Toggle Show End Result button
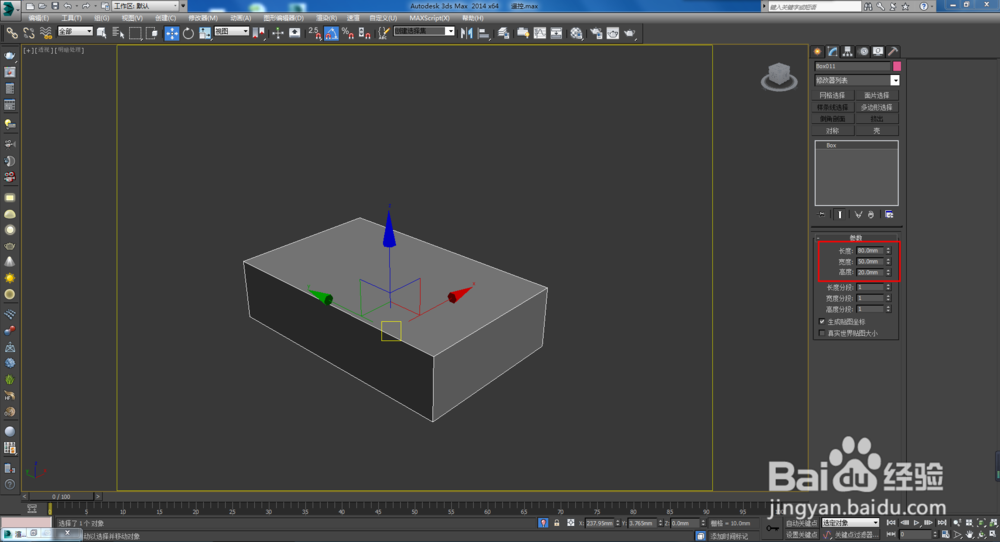The image size is (1000, 542). point(840,215)
